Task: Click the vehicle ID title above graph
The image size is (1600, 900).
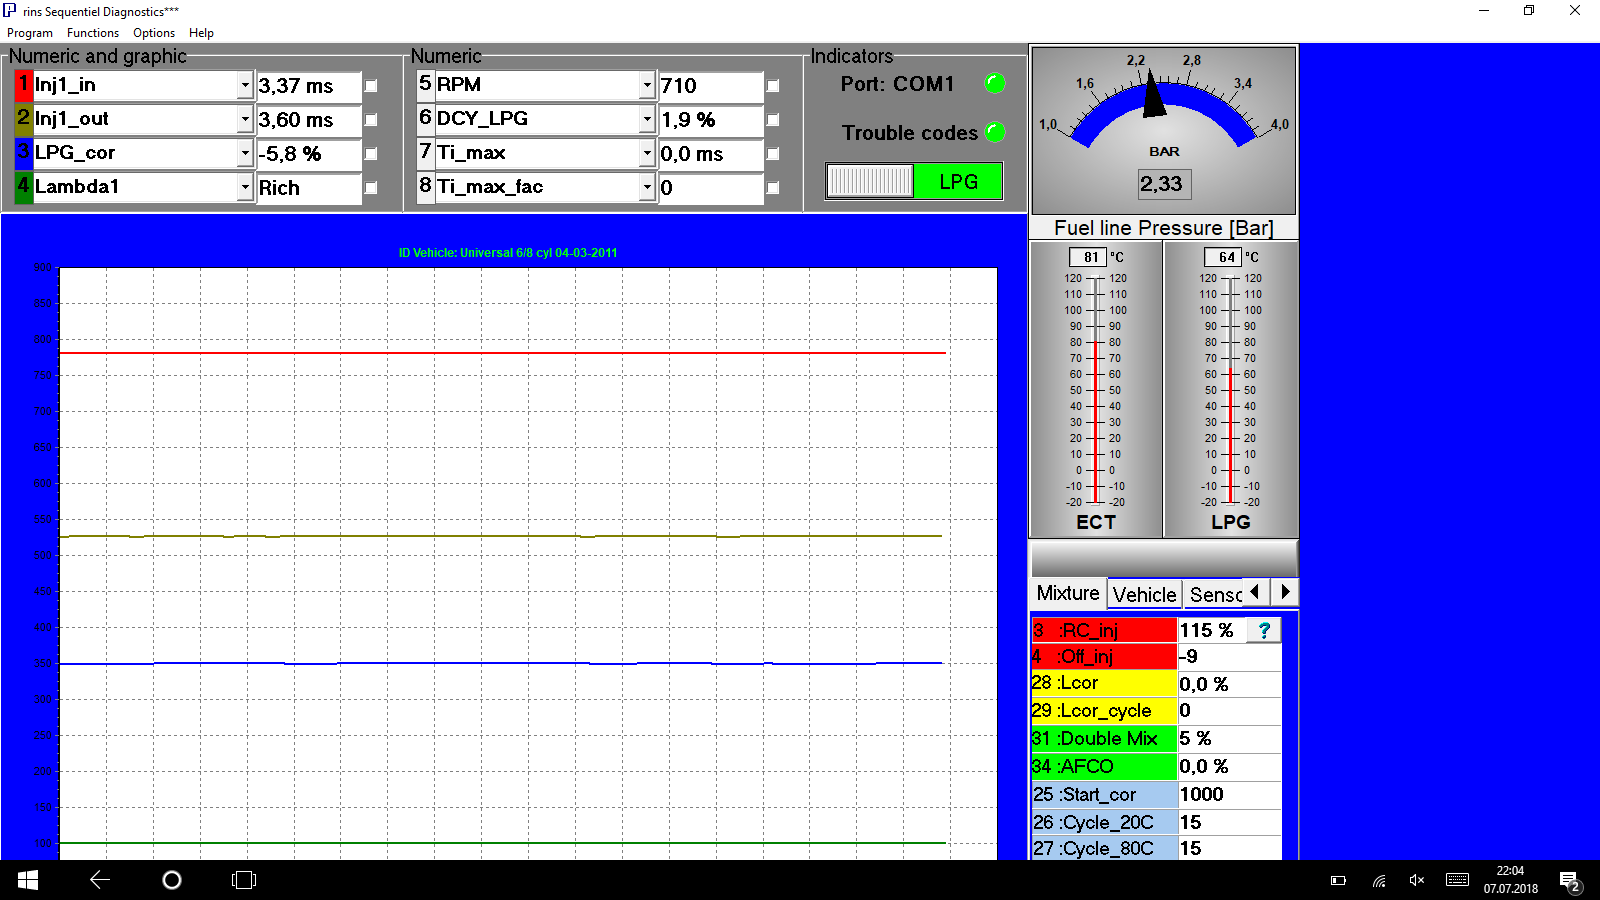Action: [508, 253]
